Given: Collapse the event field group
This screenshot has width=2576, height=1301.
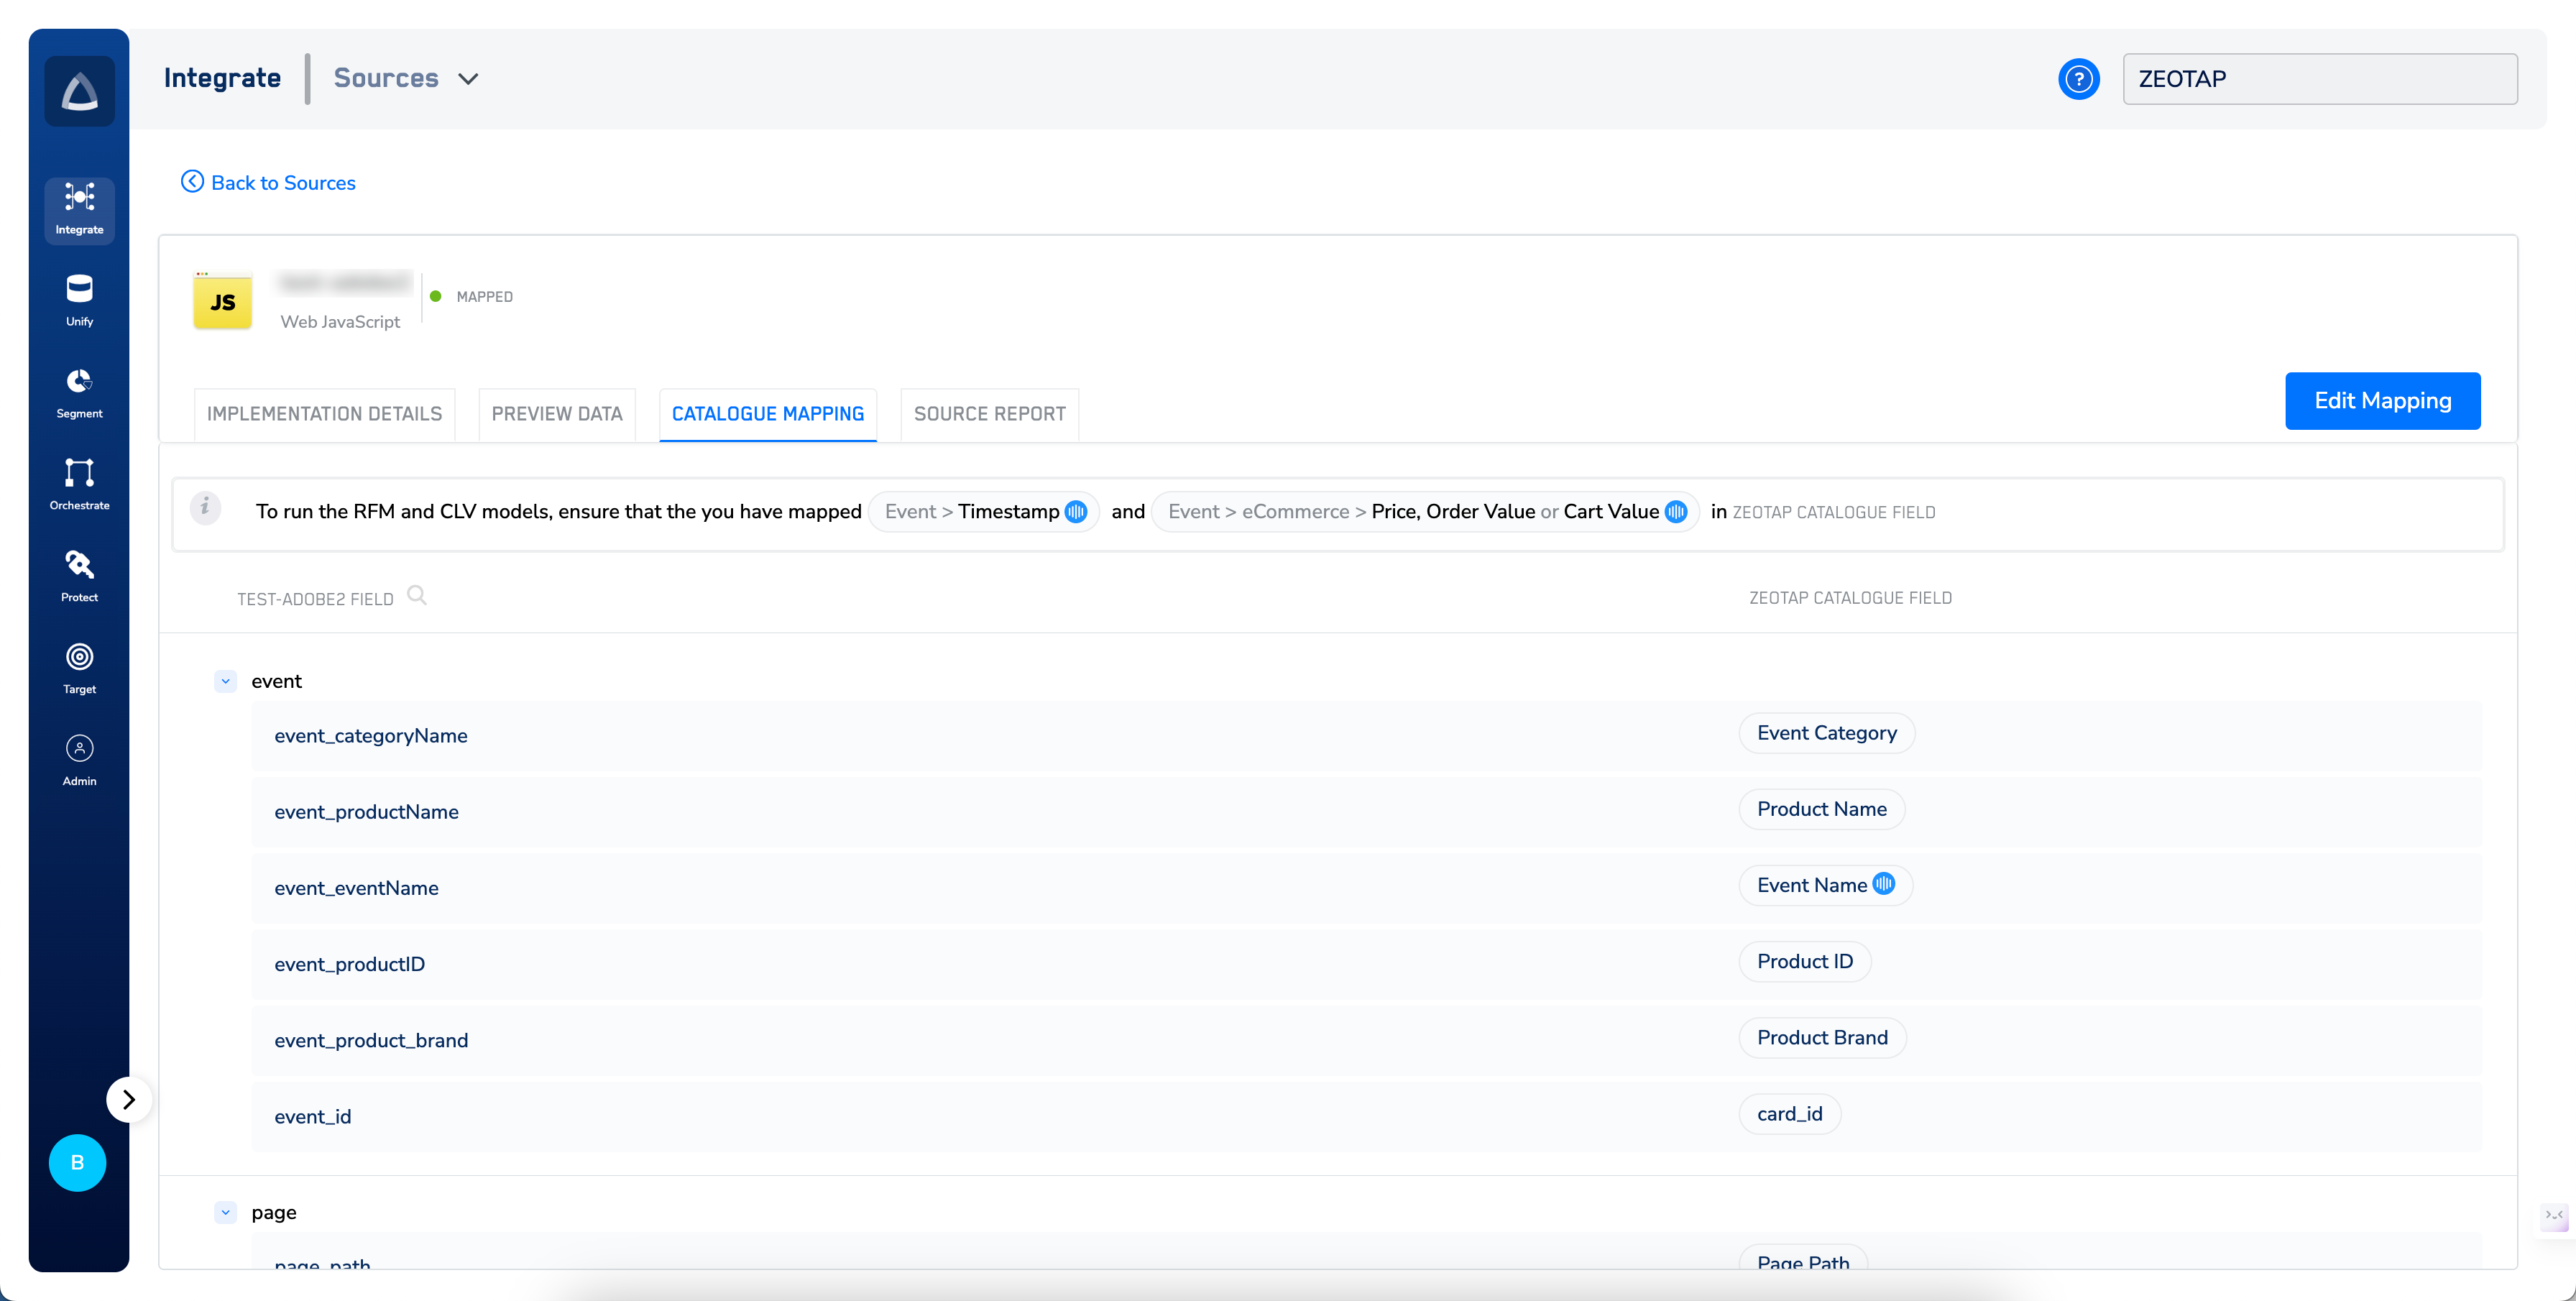Looking at the screenshot, I should (225, 681).
